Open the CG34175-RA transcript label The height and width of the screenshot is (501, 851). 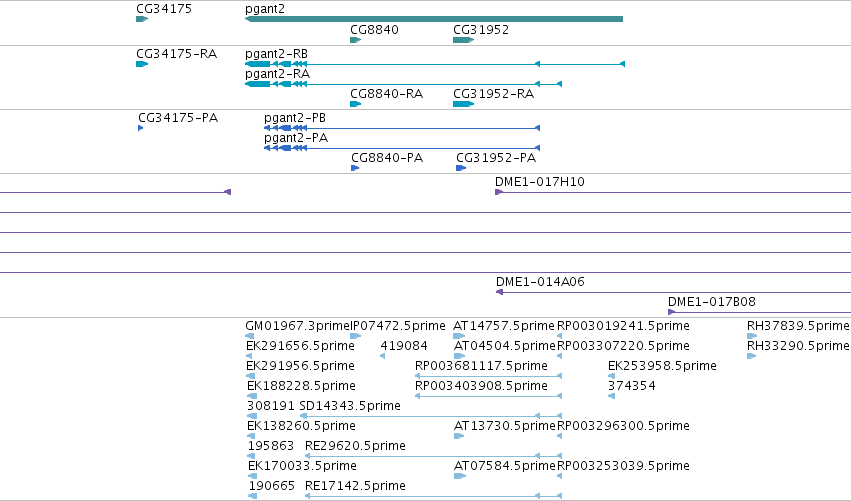(176, 54)
